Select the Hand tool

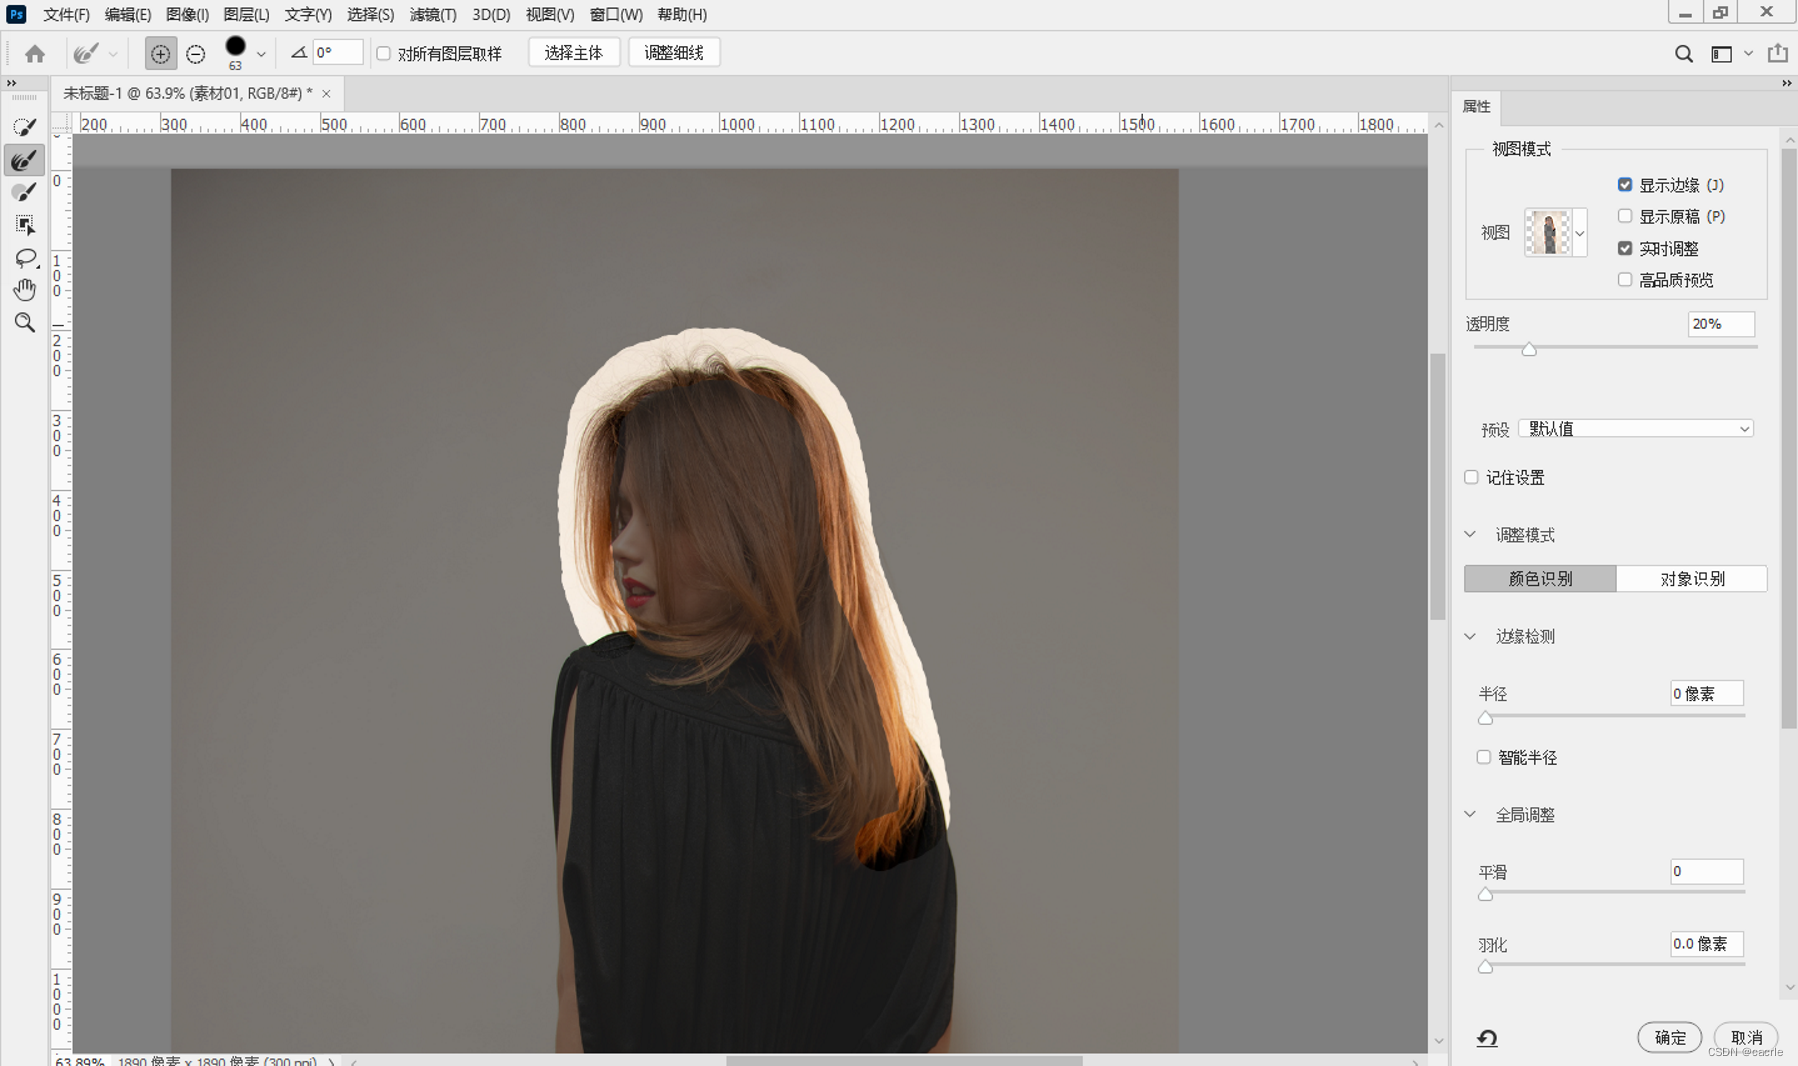click(24, 290)
